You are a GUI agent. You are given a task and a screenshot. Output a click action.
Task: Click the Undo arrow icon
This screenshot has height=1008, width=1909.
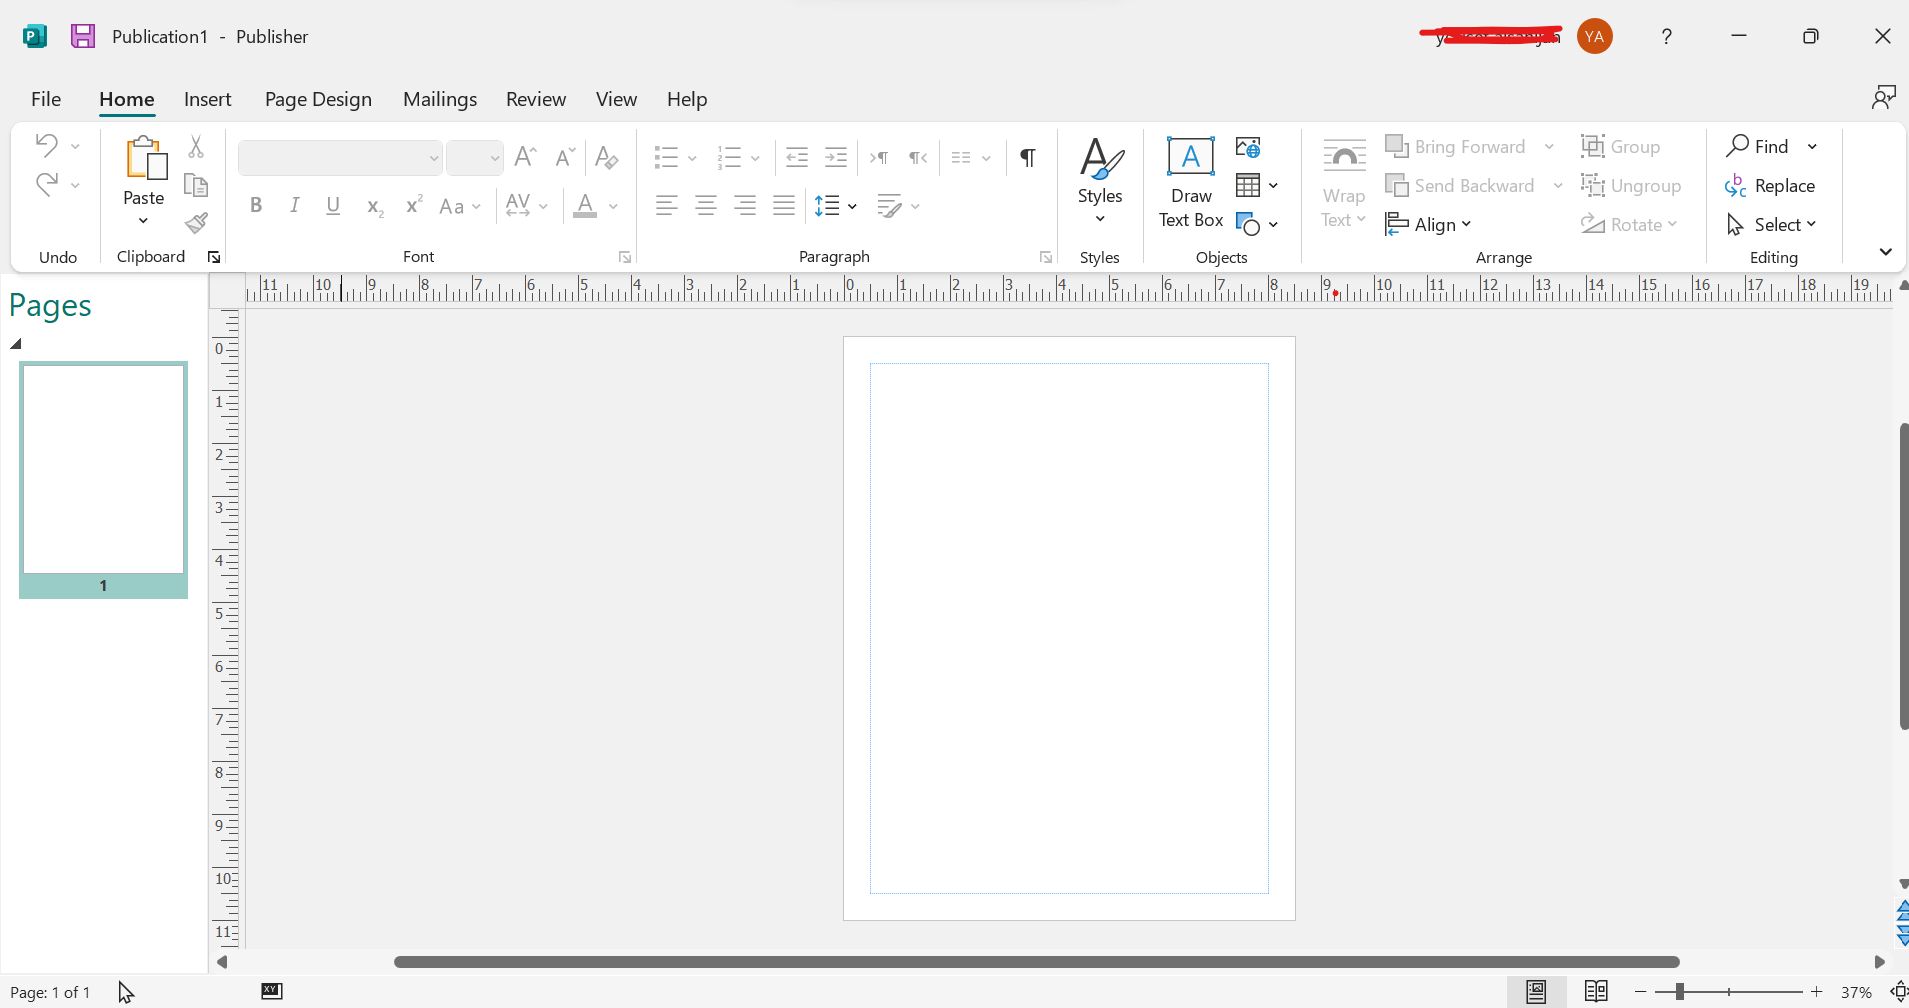coord(46,145)
